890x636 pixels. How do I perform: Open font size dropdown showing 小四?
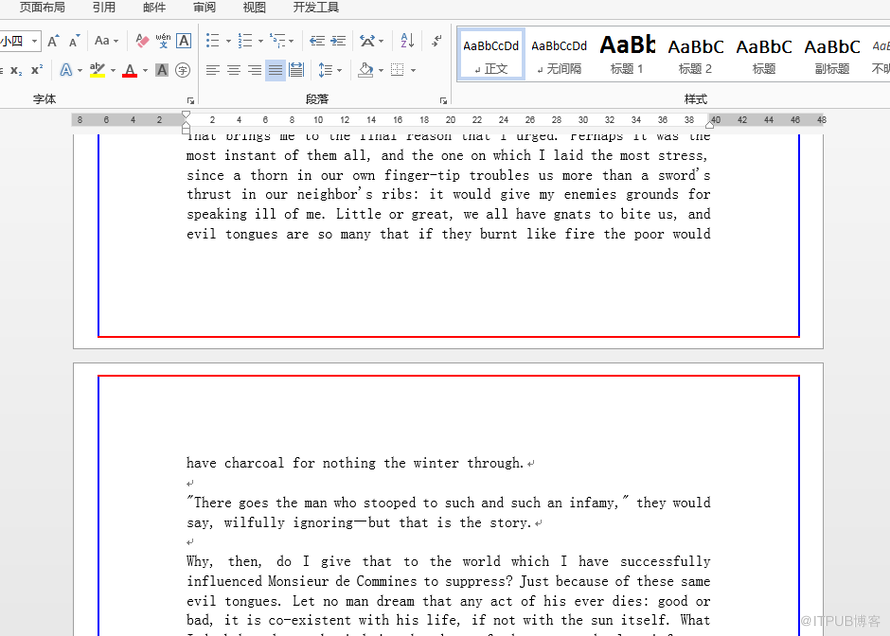[35, 41]
